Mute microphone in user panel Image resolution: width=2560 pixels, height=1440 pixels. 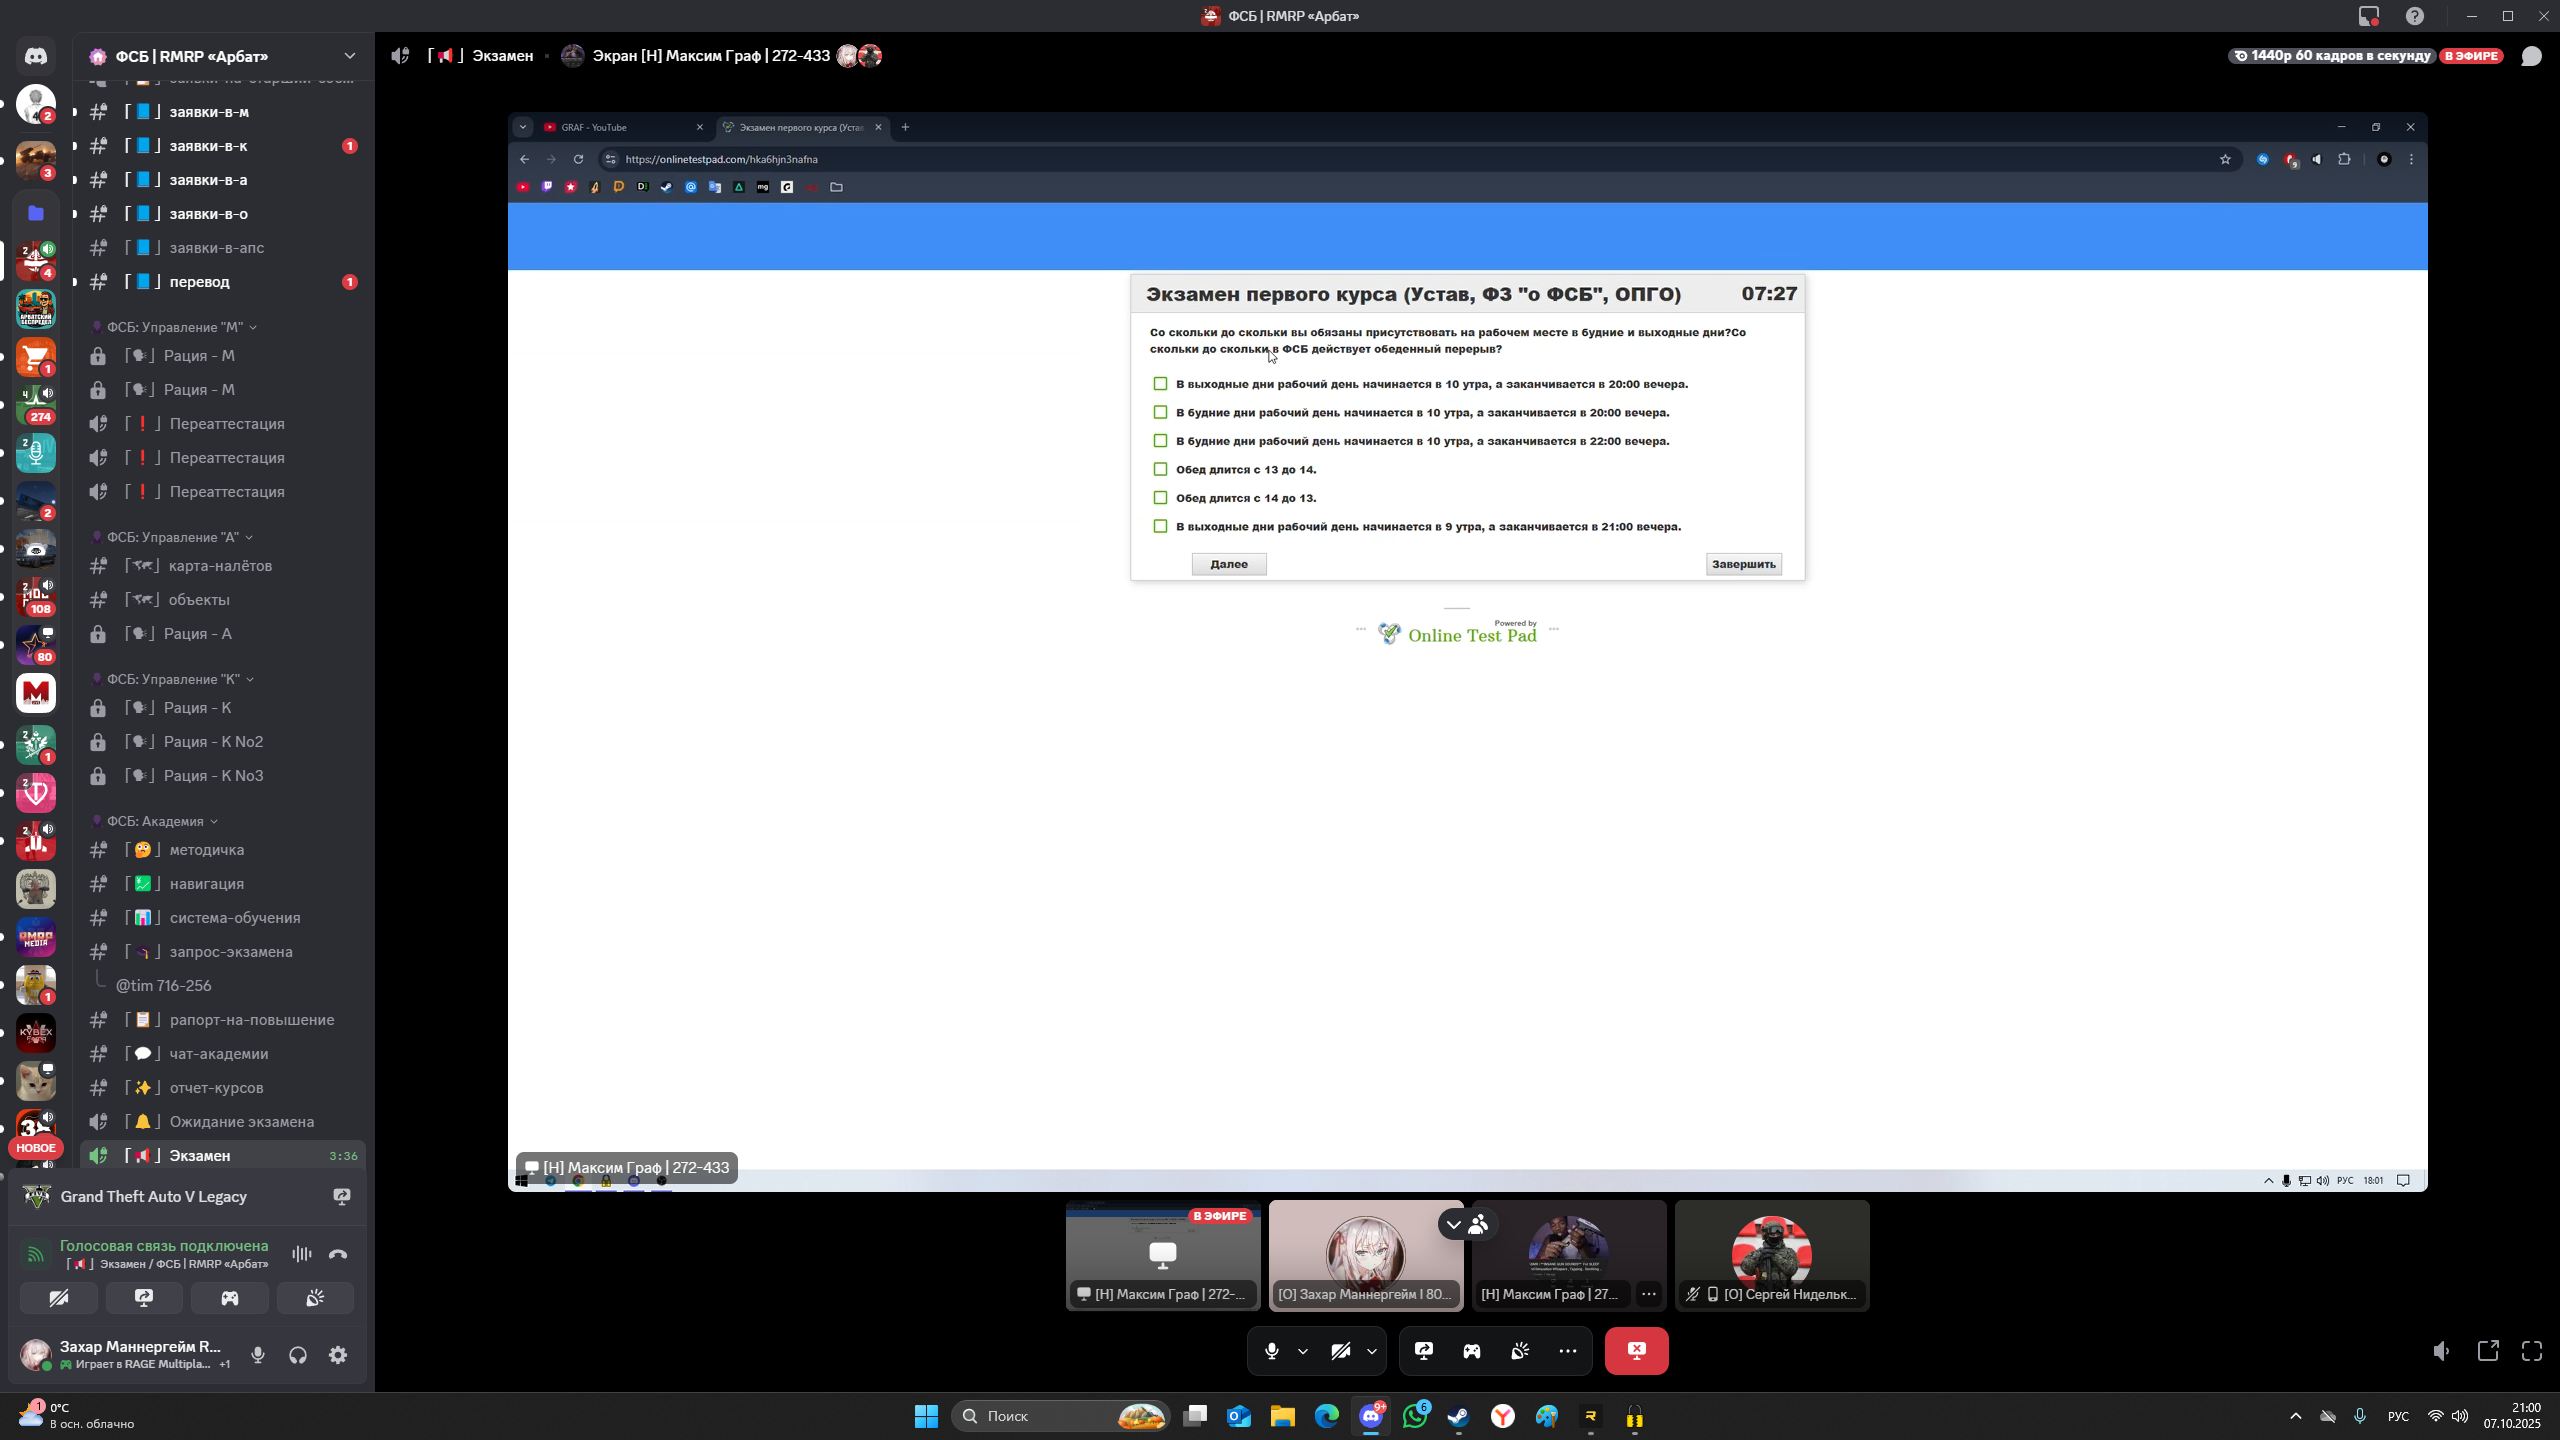[x=258, y=1355]
